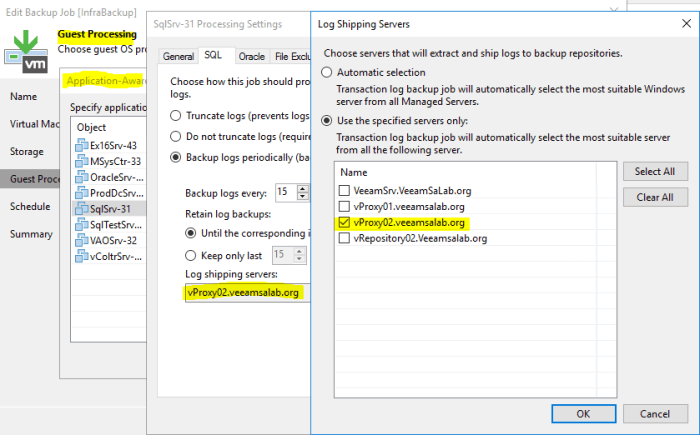
Task: Select Keep only last option
Action: (x=191, y=255)
